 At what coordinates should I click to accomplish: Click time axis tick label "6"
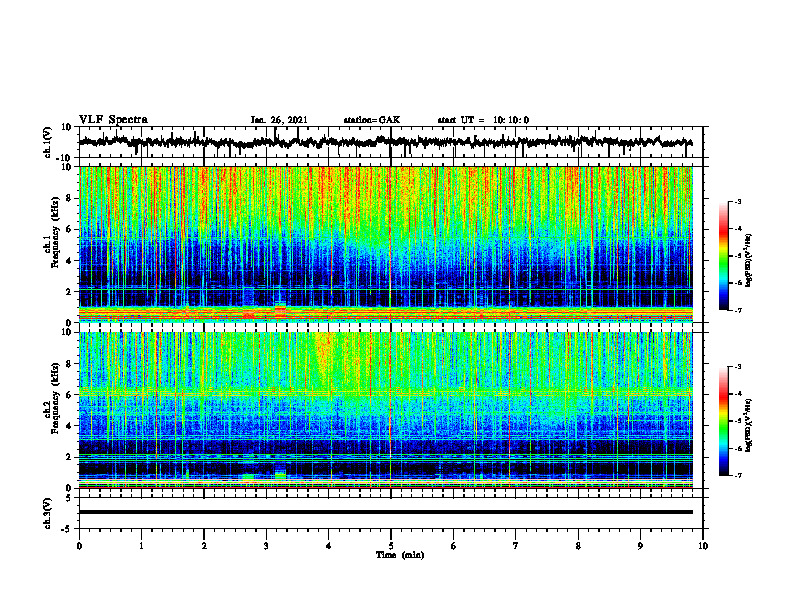454,546
